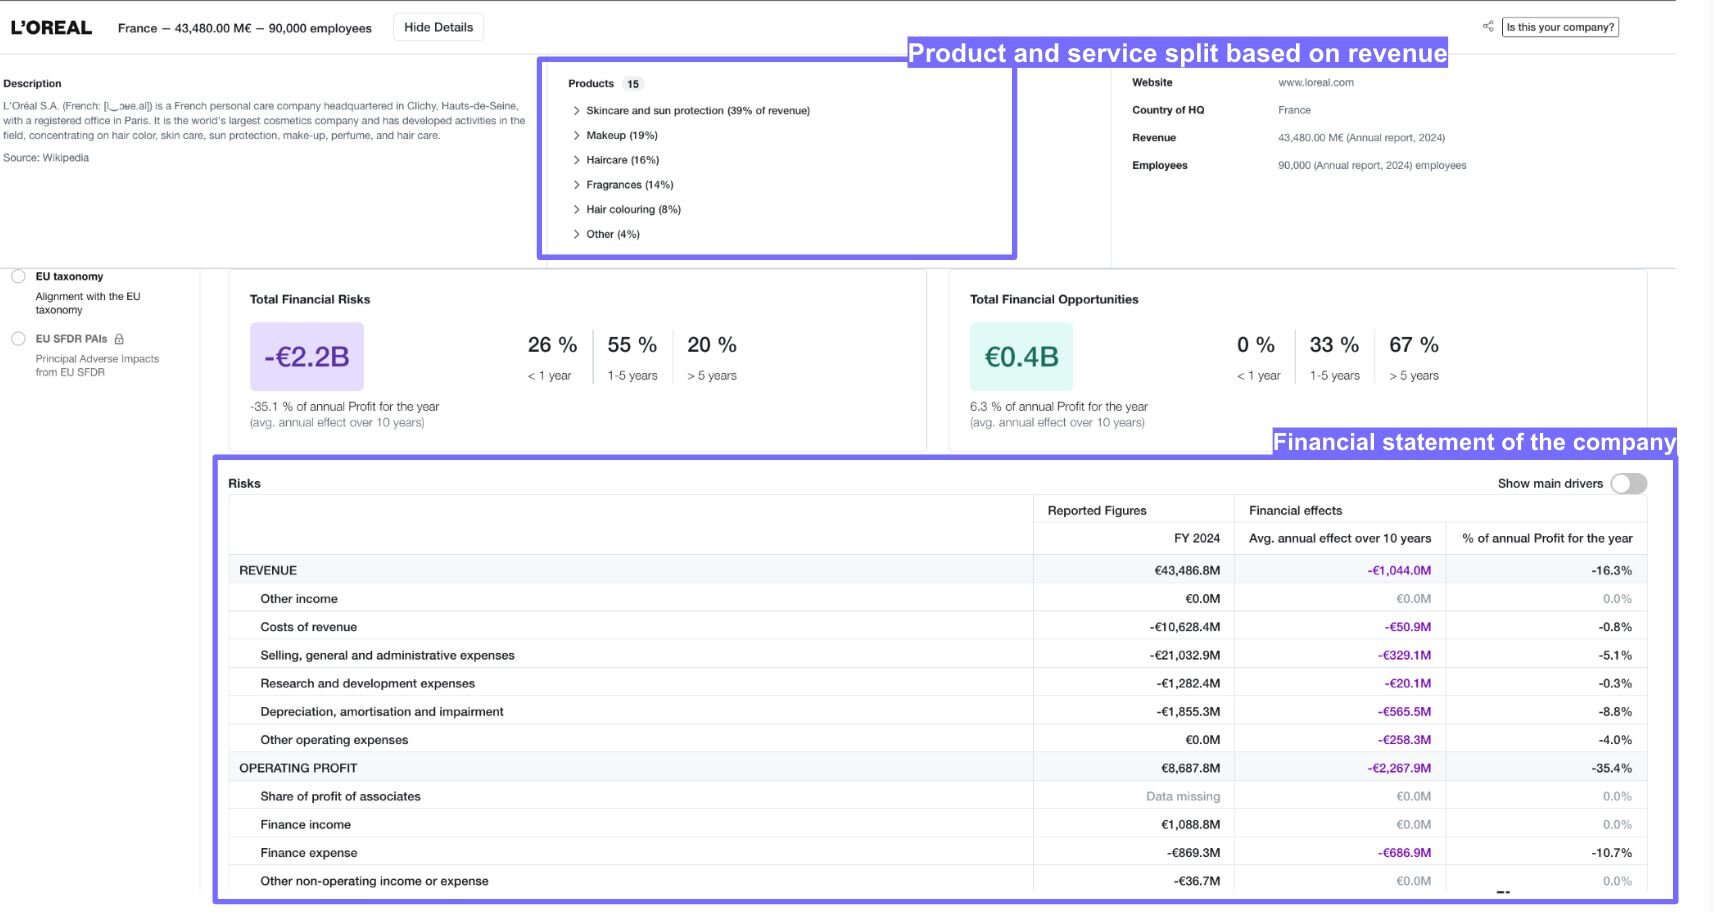Click the 'Finance expense' row label
Screen dimensions: 1714x912
(308, 853)
